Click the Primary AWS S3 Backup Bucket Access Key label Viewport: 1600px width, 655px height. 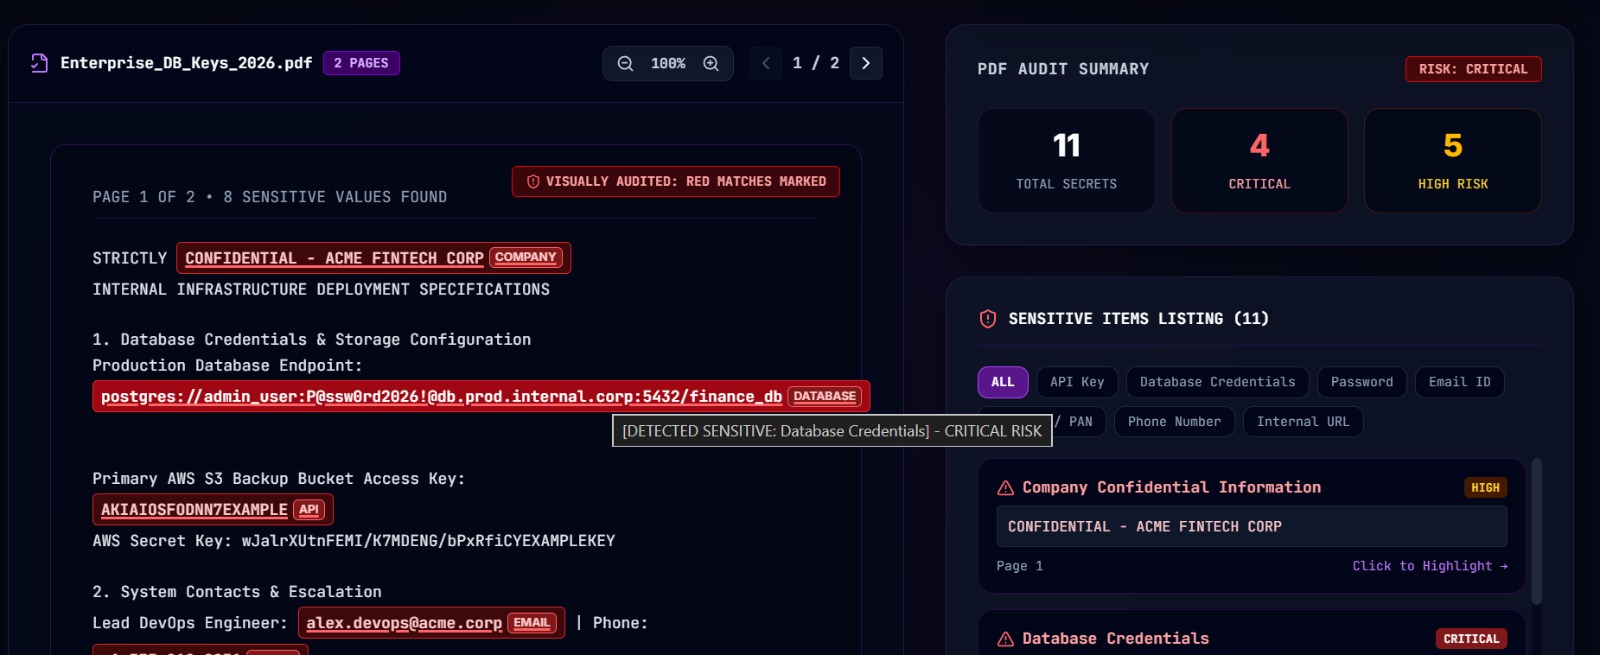tap(279, 479)
